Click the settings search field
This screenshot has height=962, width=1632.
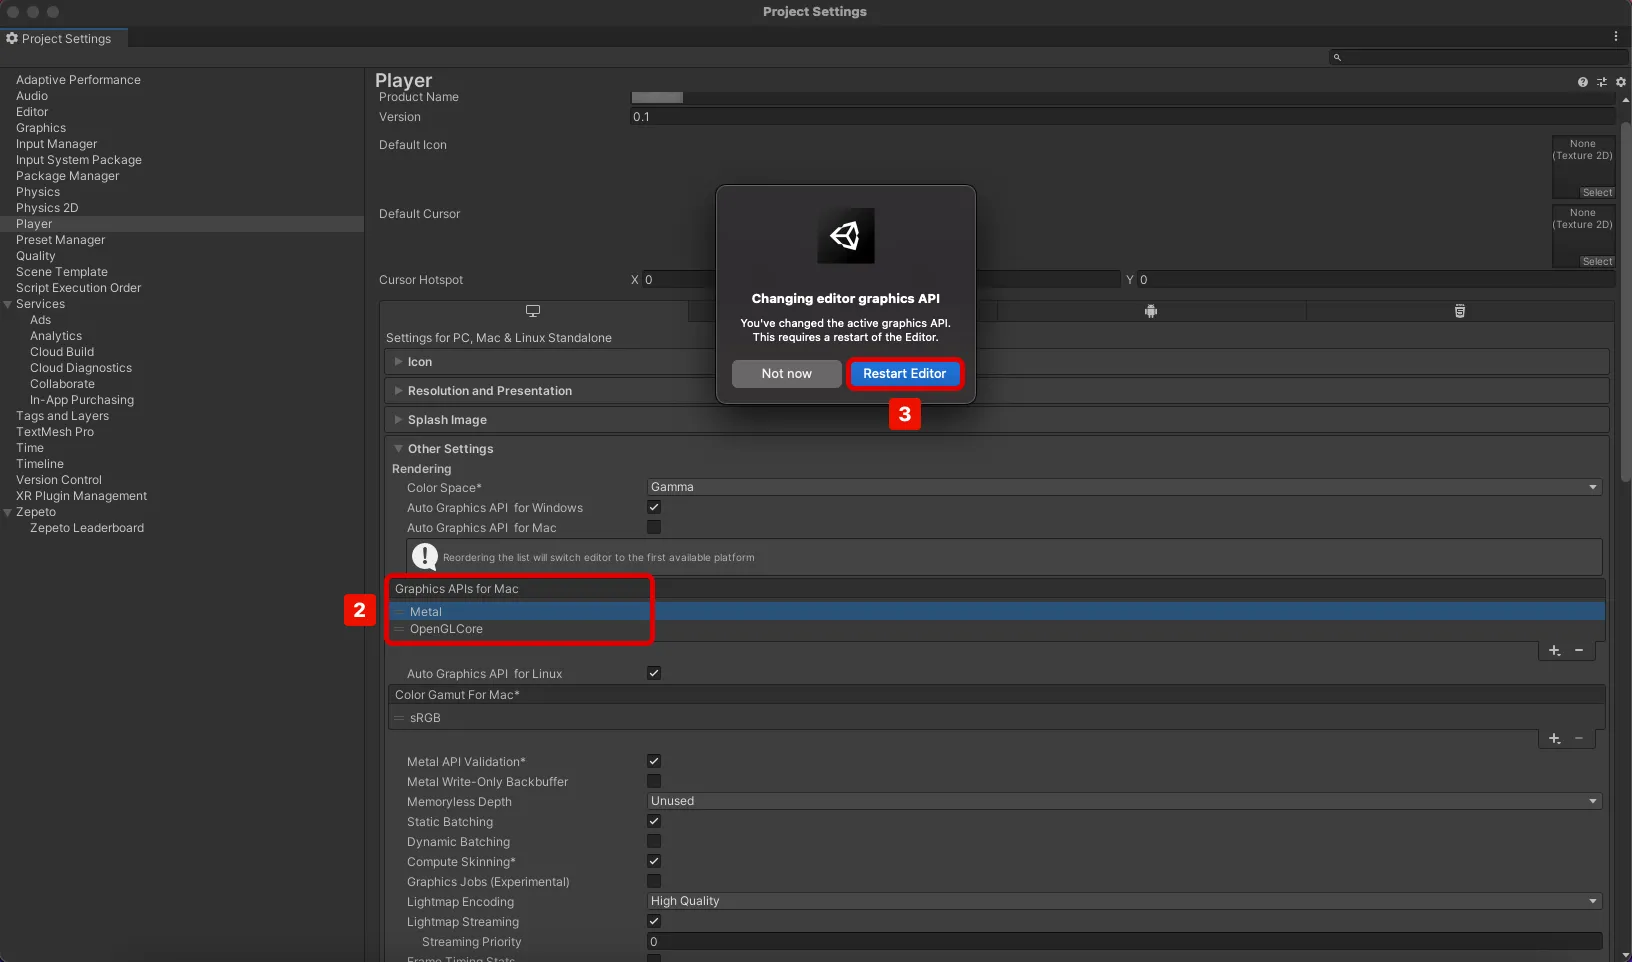click(1478, 57)
